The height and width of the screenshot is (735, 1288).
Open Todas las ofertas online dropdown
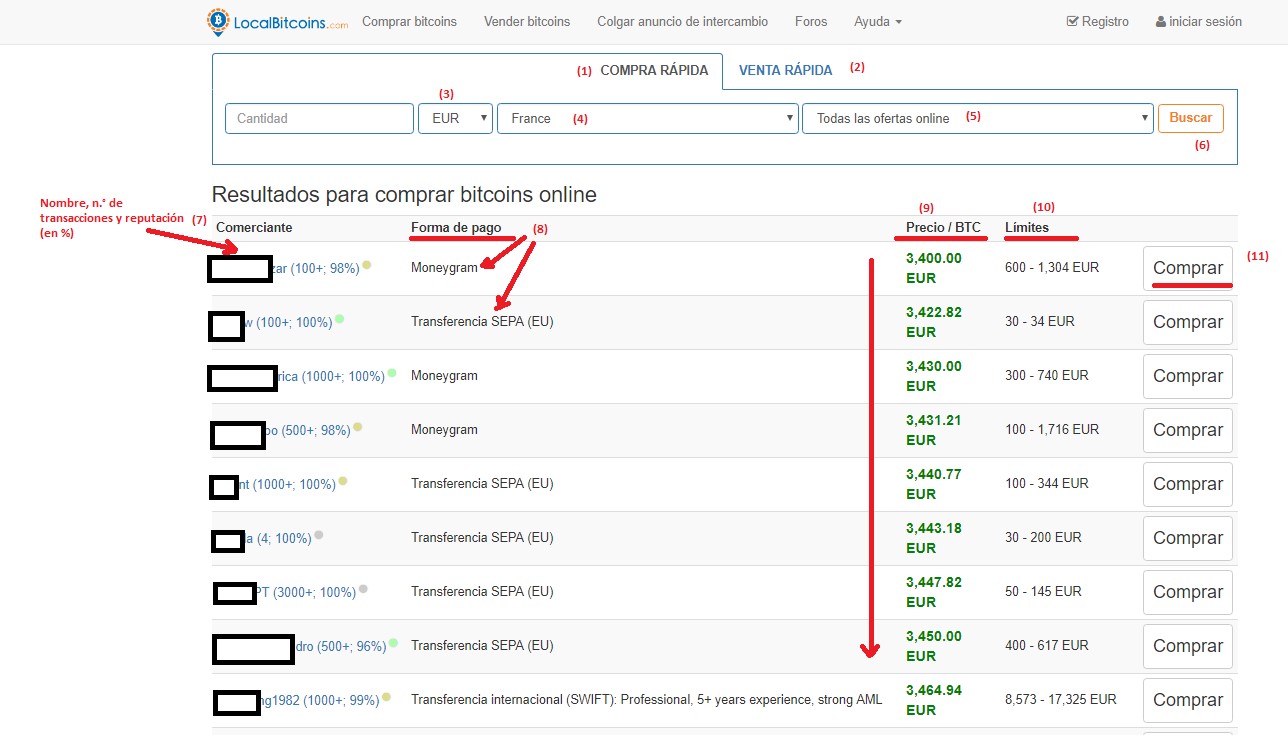pyautogui.click(x=978, y=118)
